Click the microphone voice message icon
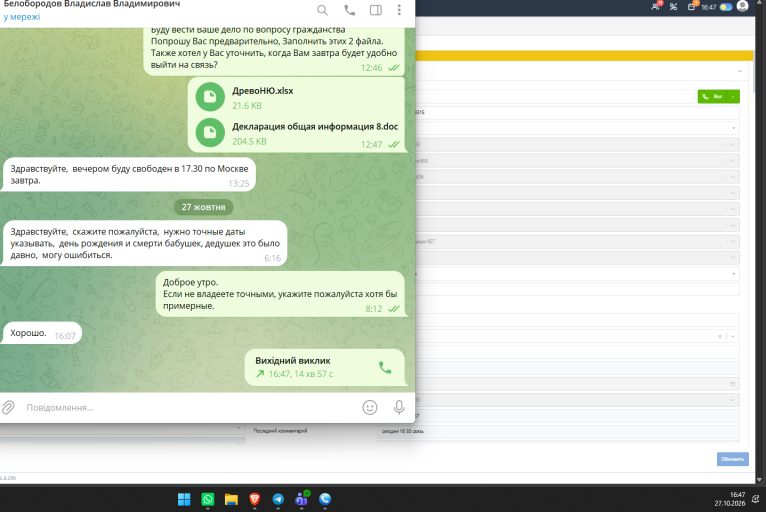The width and height of the screenshot is (766, 512). pos(399,407)
